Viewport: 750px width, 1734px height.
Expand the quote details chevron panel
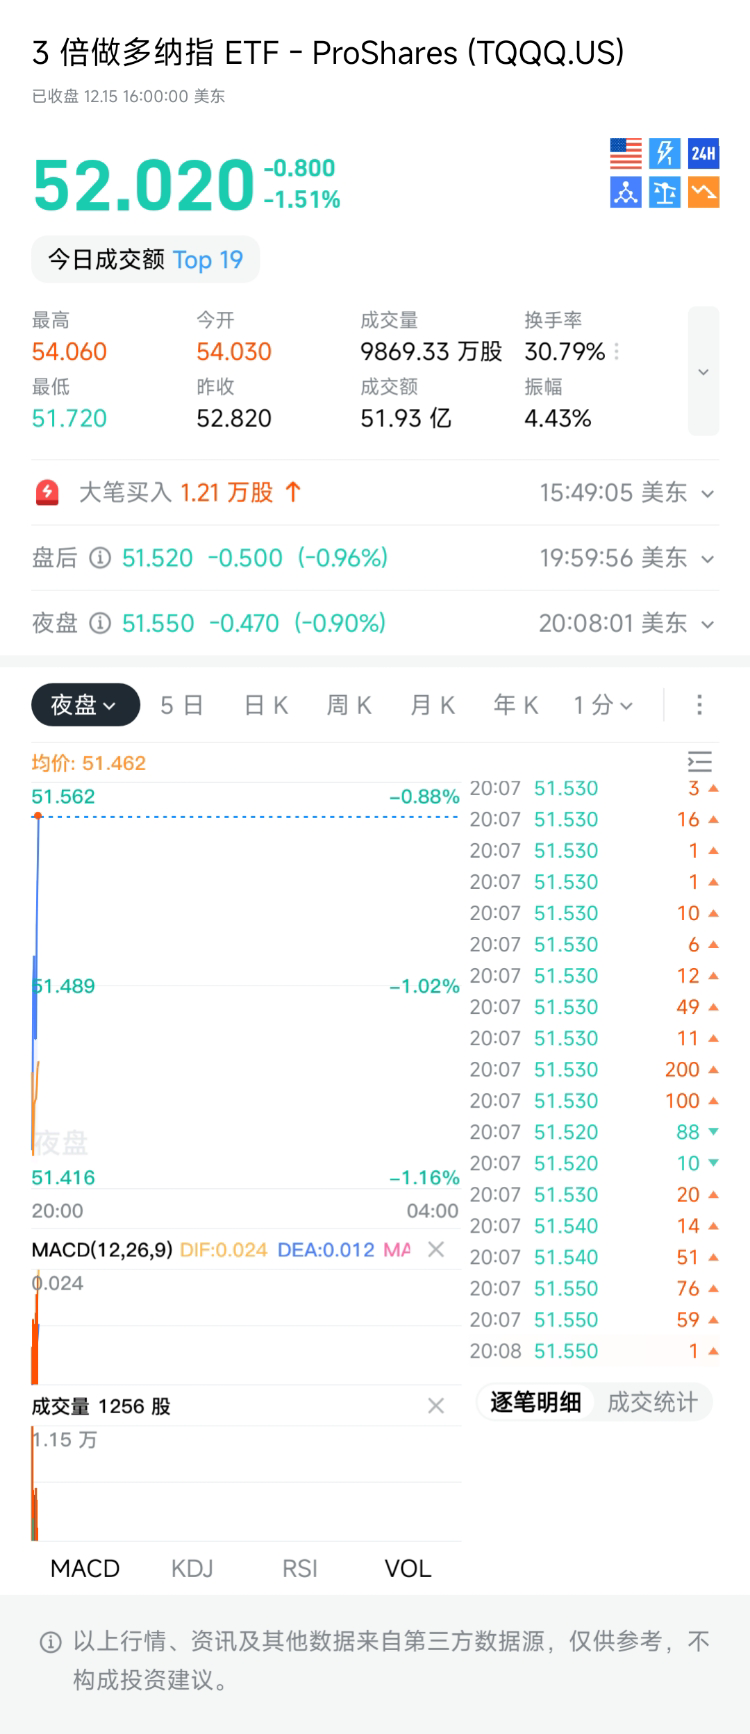(x=703, y=371)
